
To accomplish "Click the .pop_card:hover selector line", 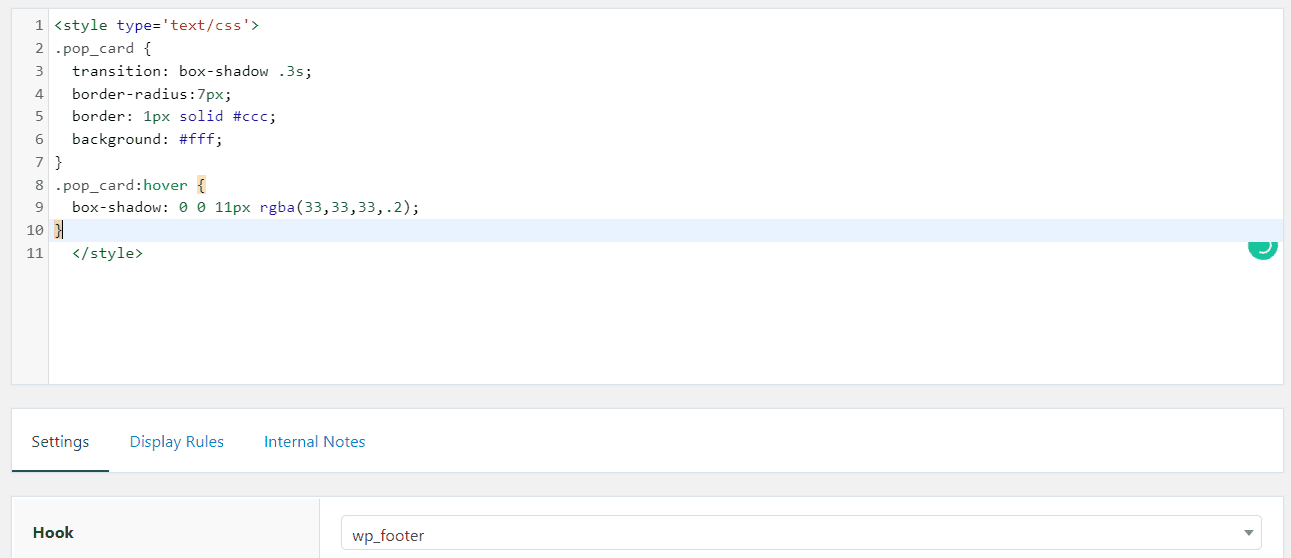I will 130,185.
